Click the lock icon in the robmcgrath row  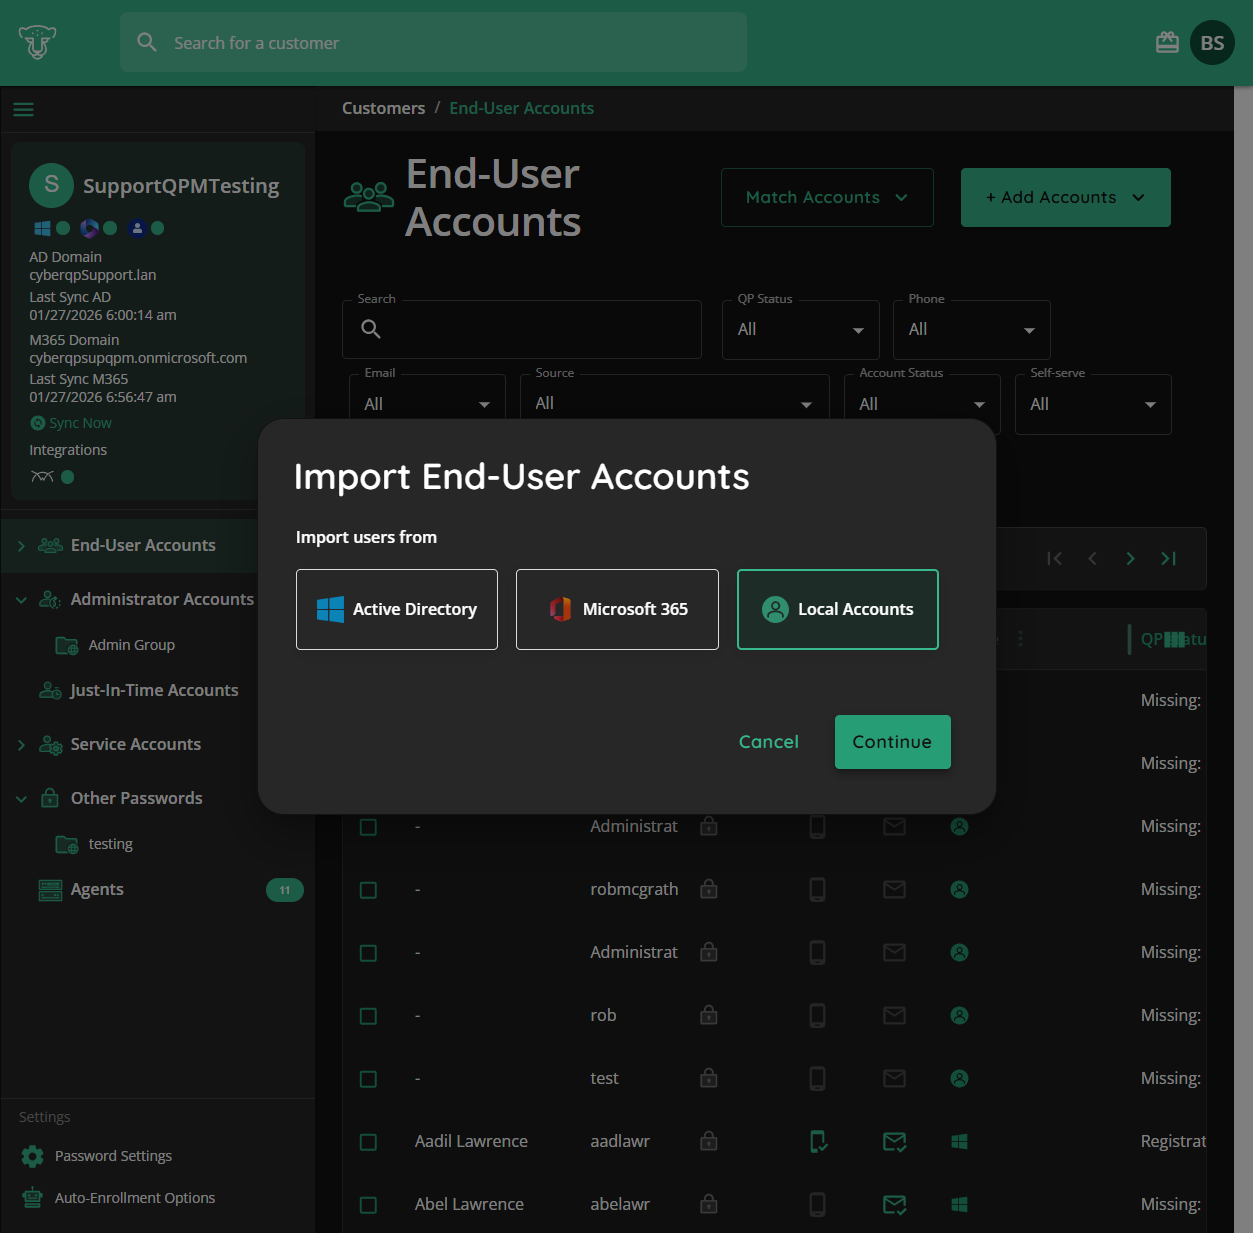[x=709, y=889]
